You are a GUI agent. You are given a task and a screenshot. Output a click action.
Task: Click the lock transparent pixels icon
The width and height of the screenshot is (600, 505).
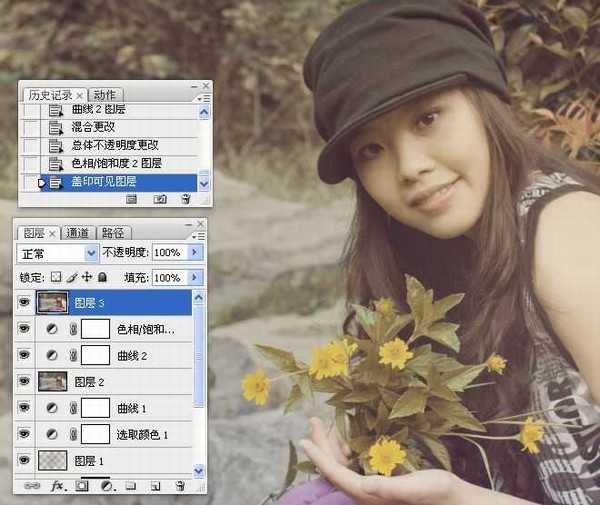[x=56, y=277]
